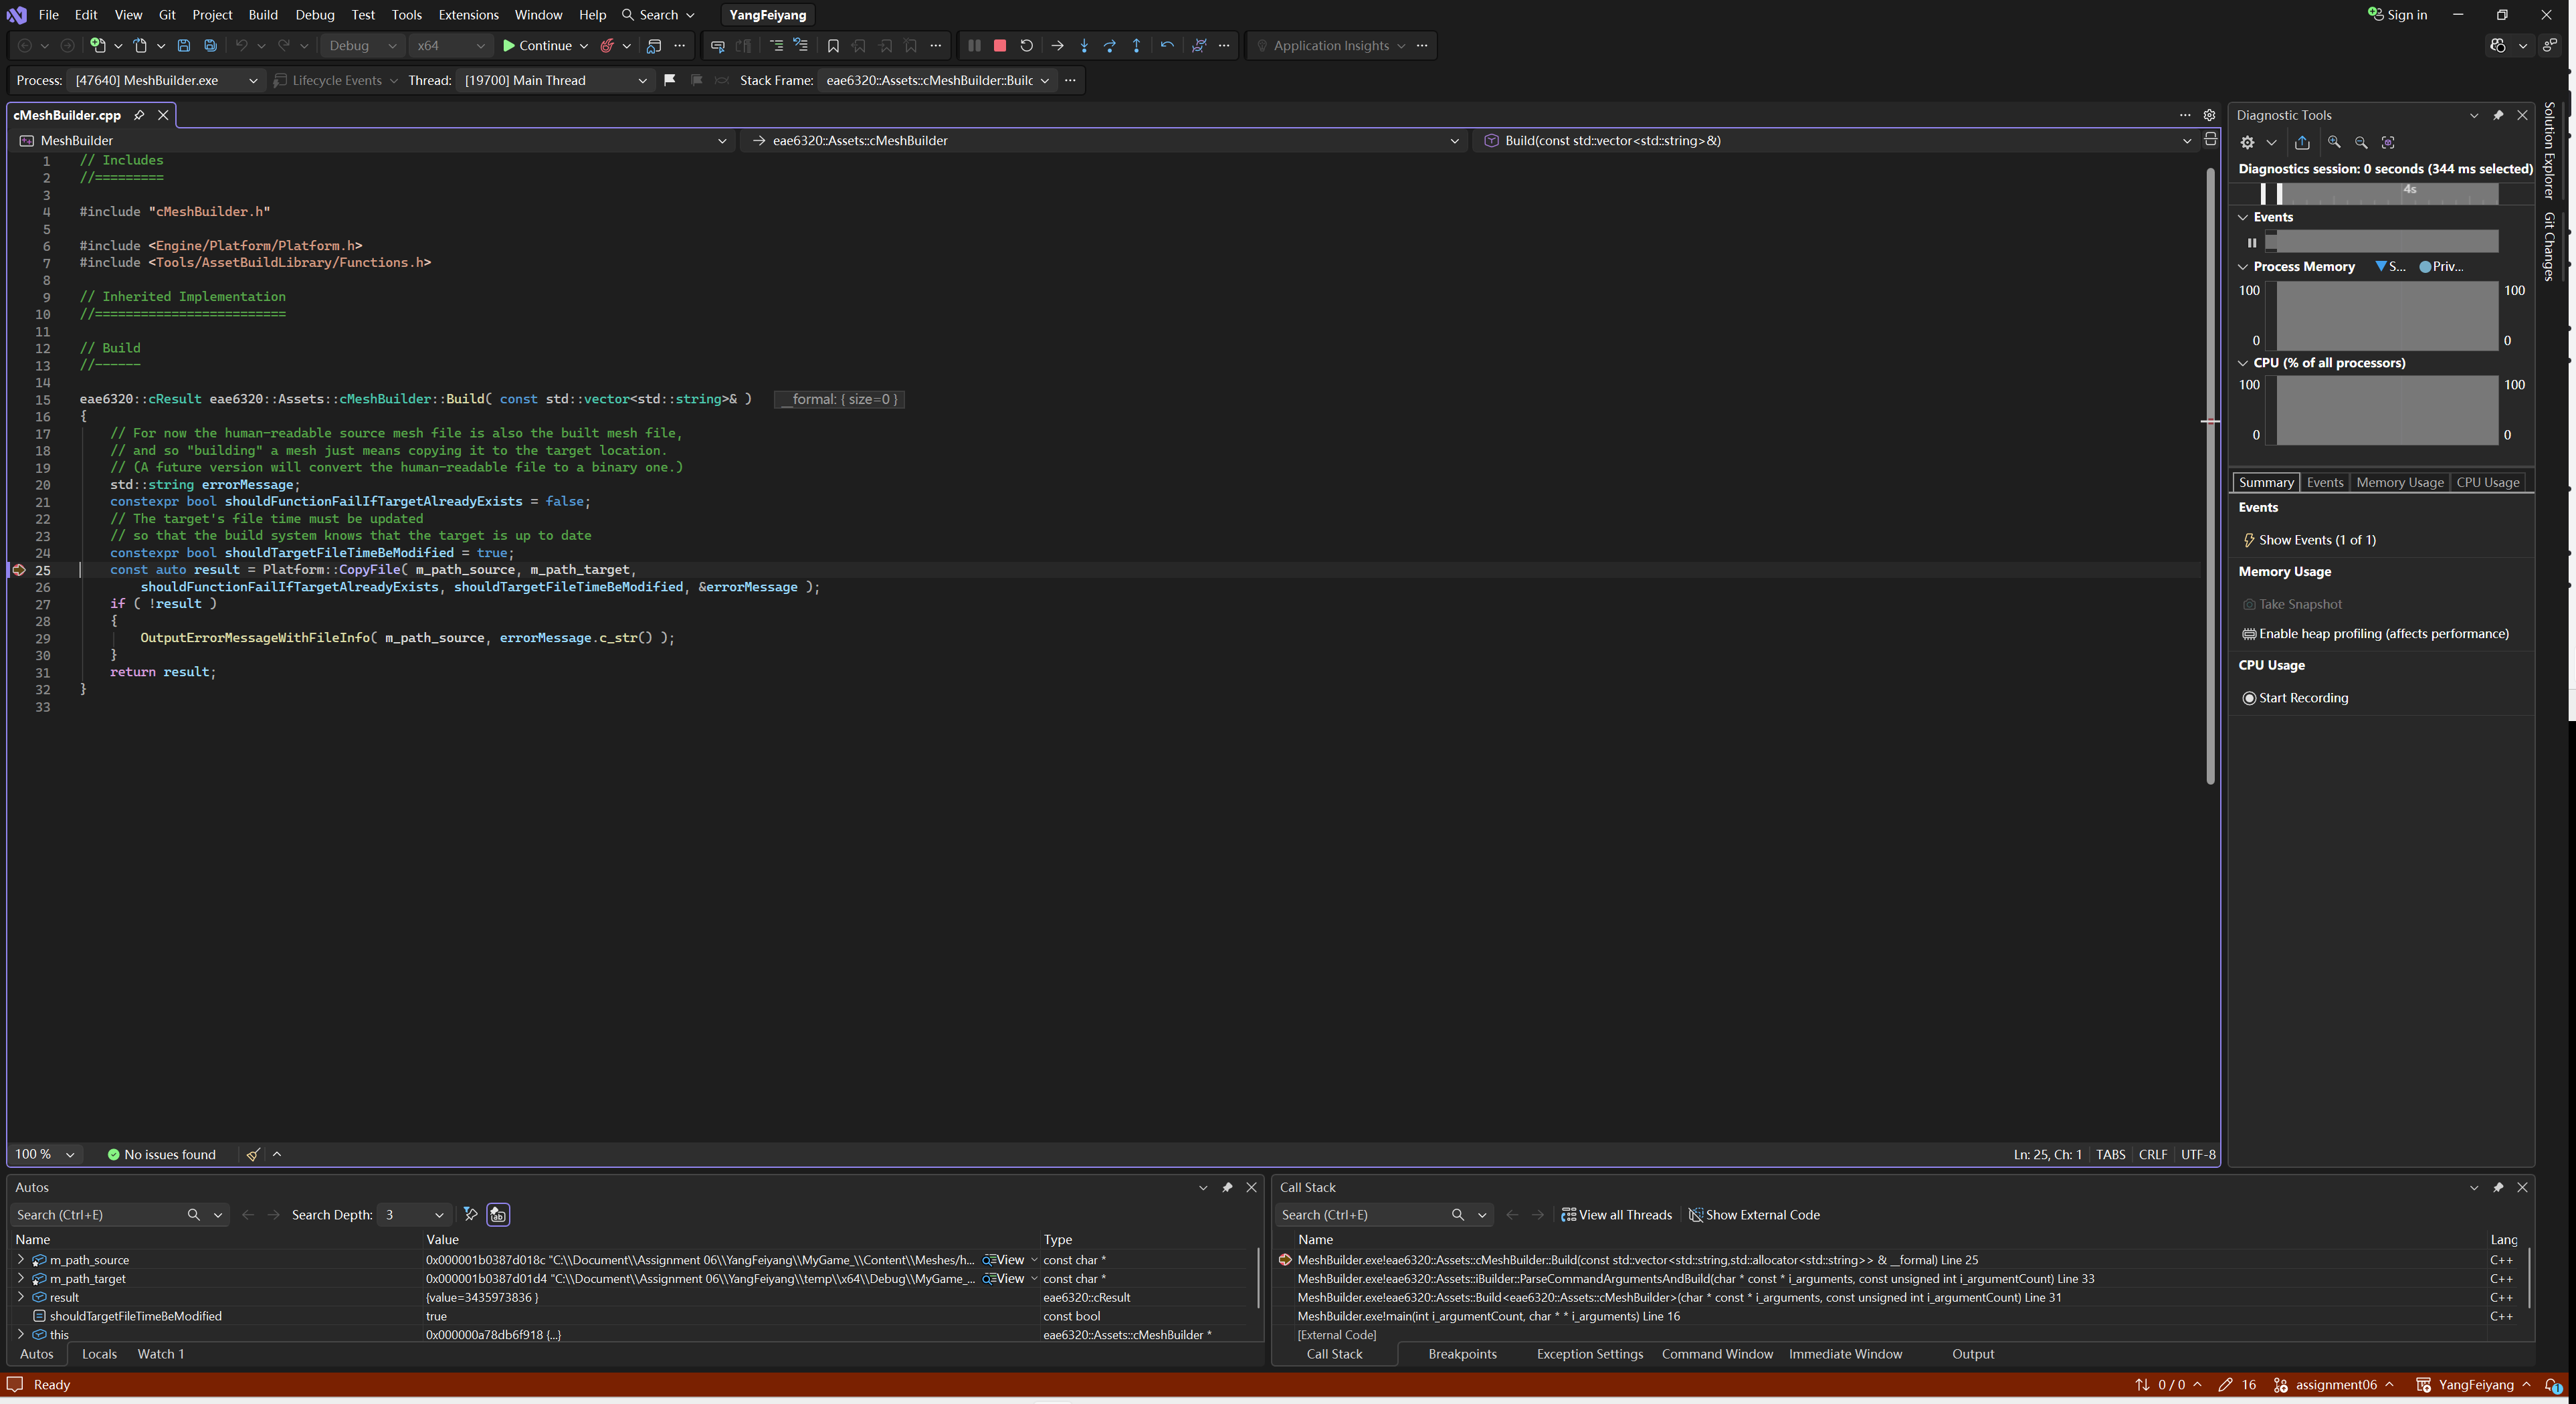Click Diagnostic Tools settings gear
The width and height of the screenshot is (2576, 1404).
[x=2247, y=142]
